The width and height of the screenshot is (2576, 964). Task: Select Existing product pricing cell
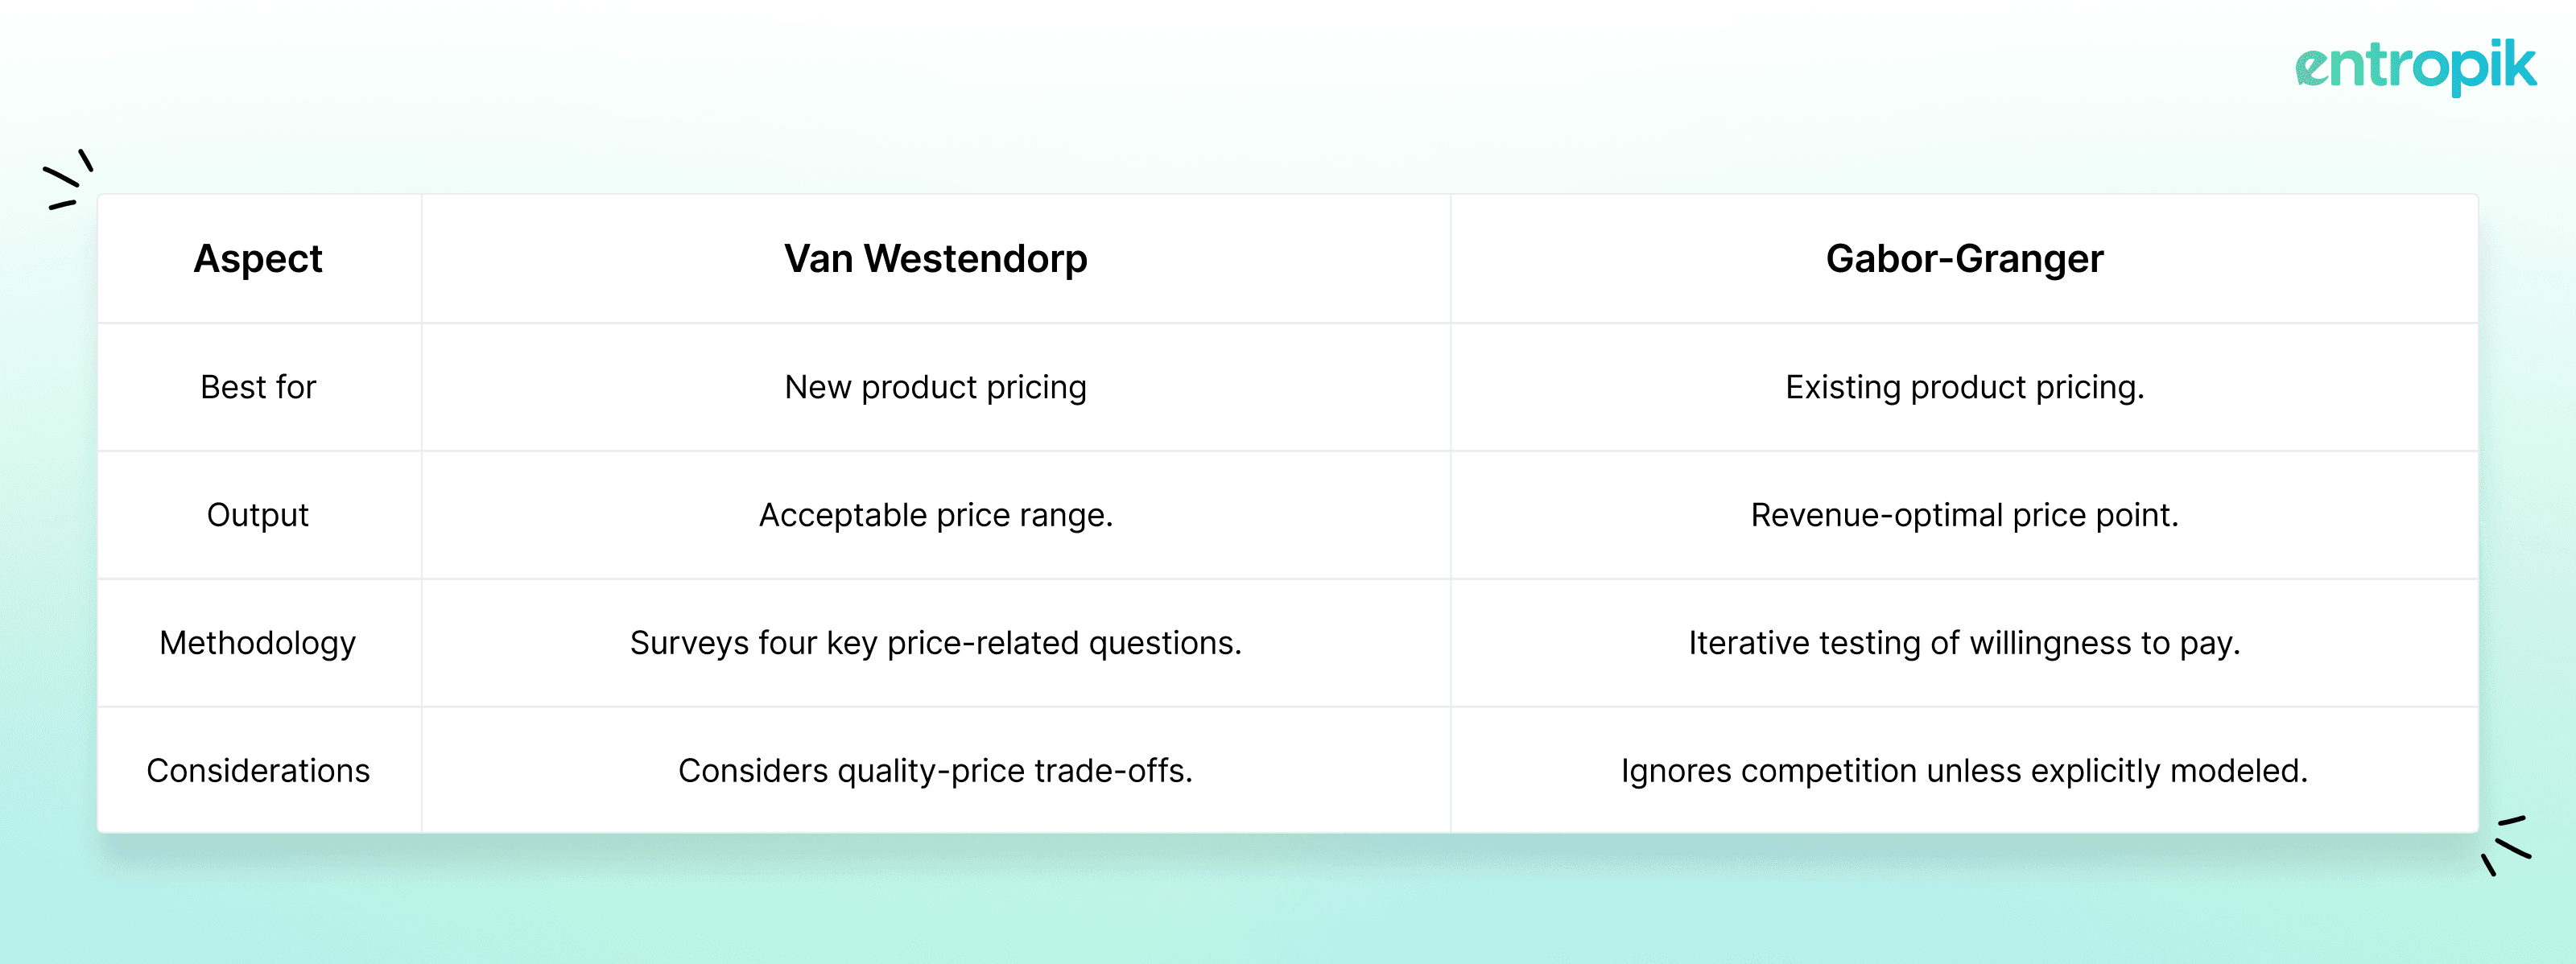point(1964,387)
